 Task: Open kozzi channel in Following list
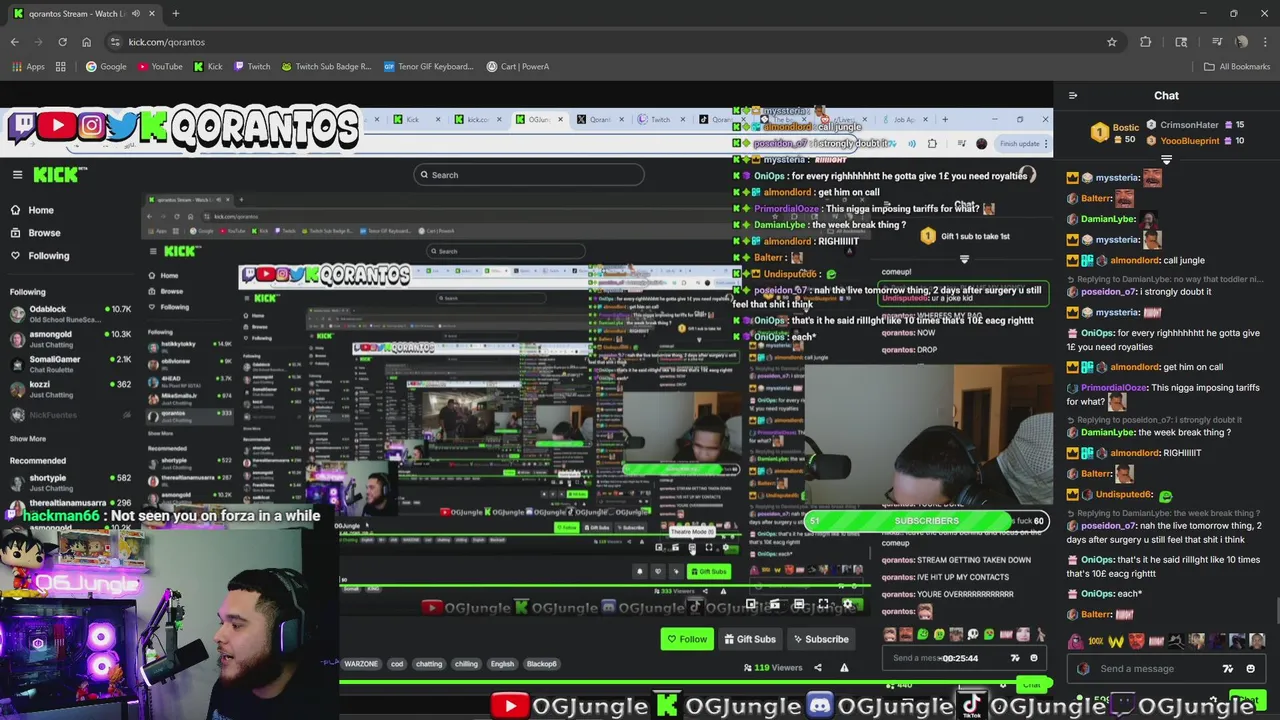point(70,389)
